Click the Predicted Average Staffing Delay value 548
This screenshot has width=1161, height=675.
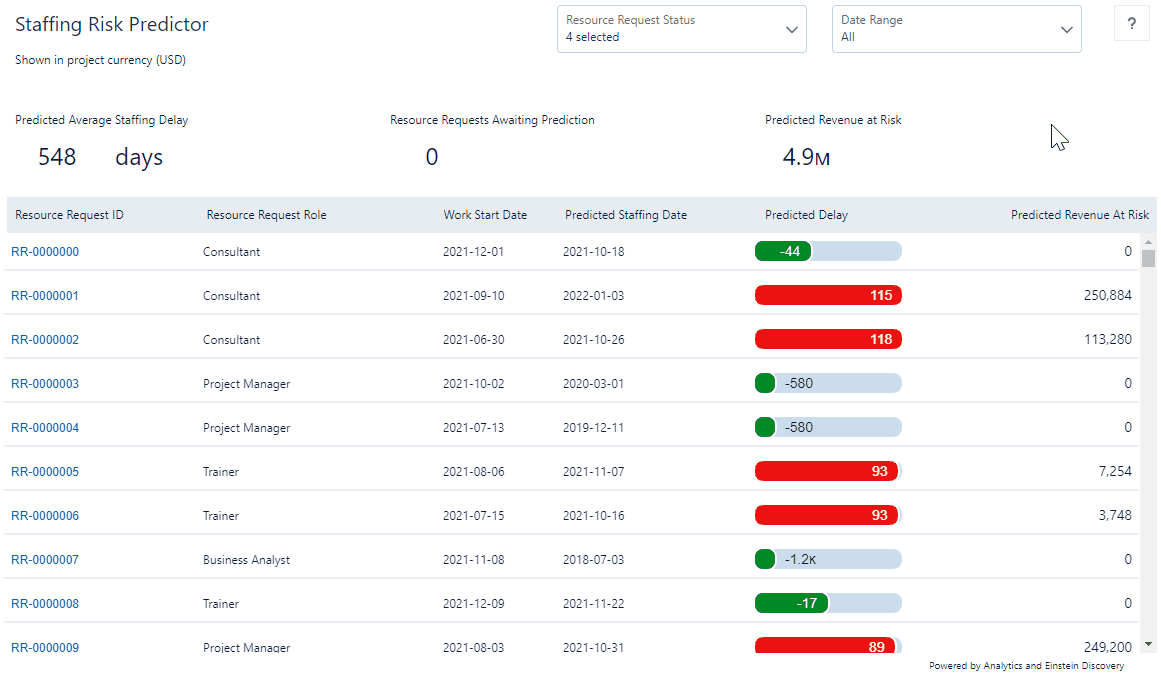tap(57, 157)
